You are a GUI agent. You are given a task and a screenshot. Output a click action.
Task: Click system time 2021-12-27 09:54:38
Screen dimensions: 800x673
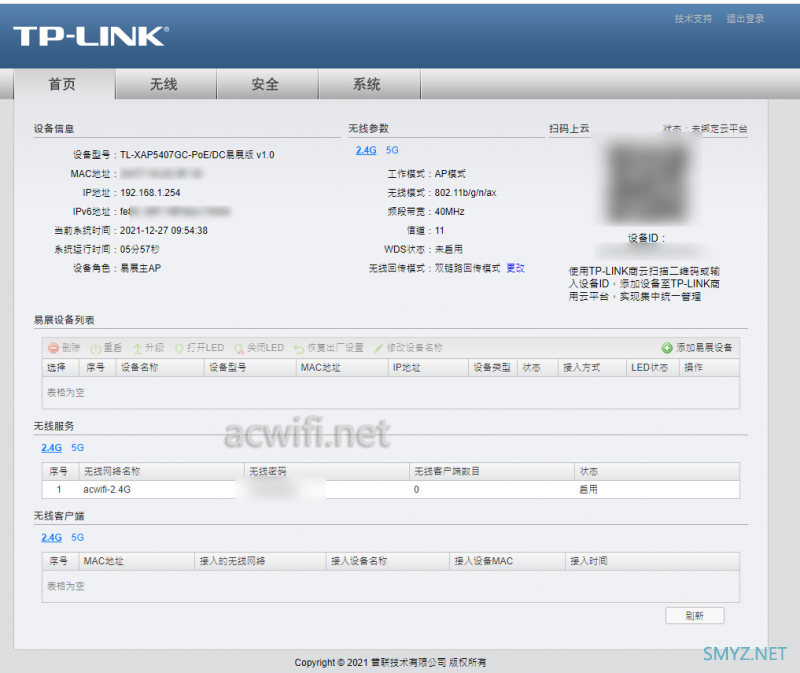(x=164, y=231)
